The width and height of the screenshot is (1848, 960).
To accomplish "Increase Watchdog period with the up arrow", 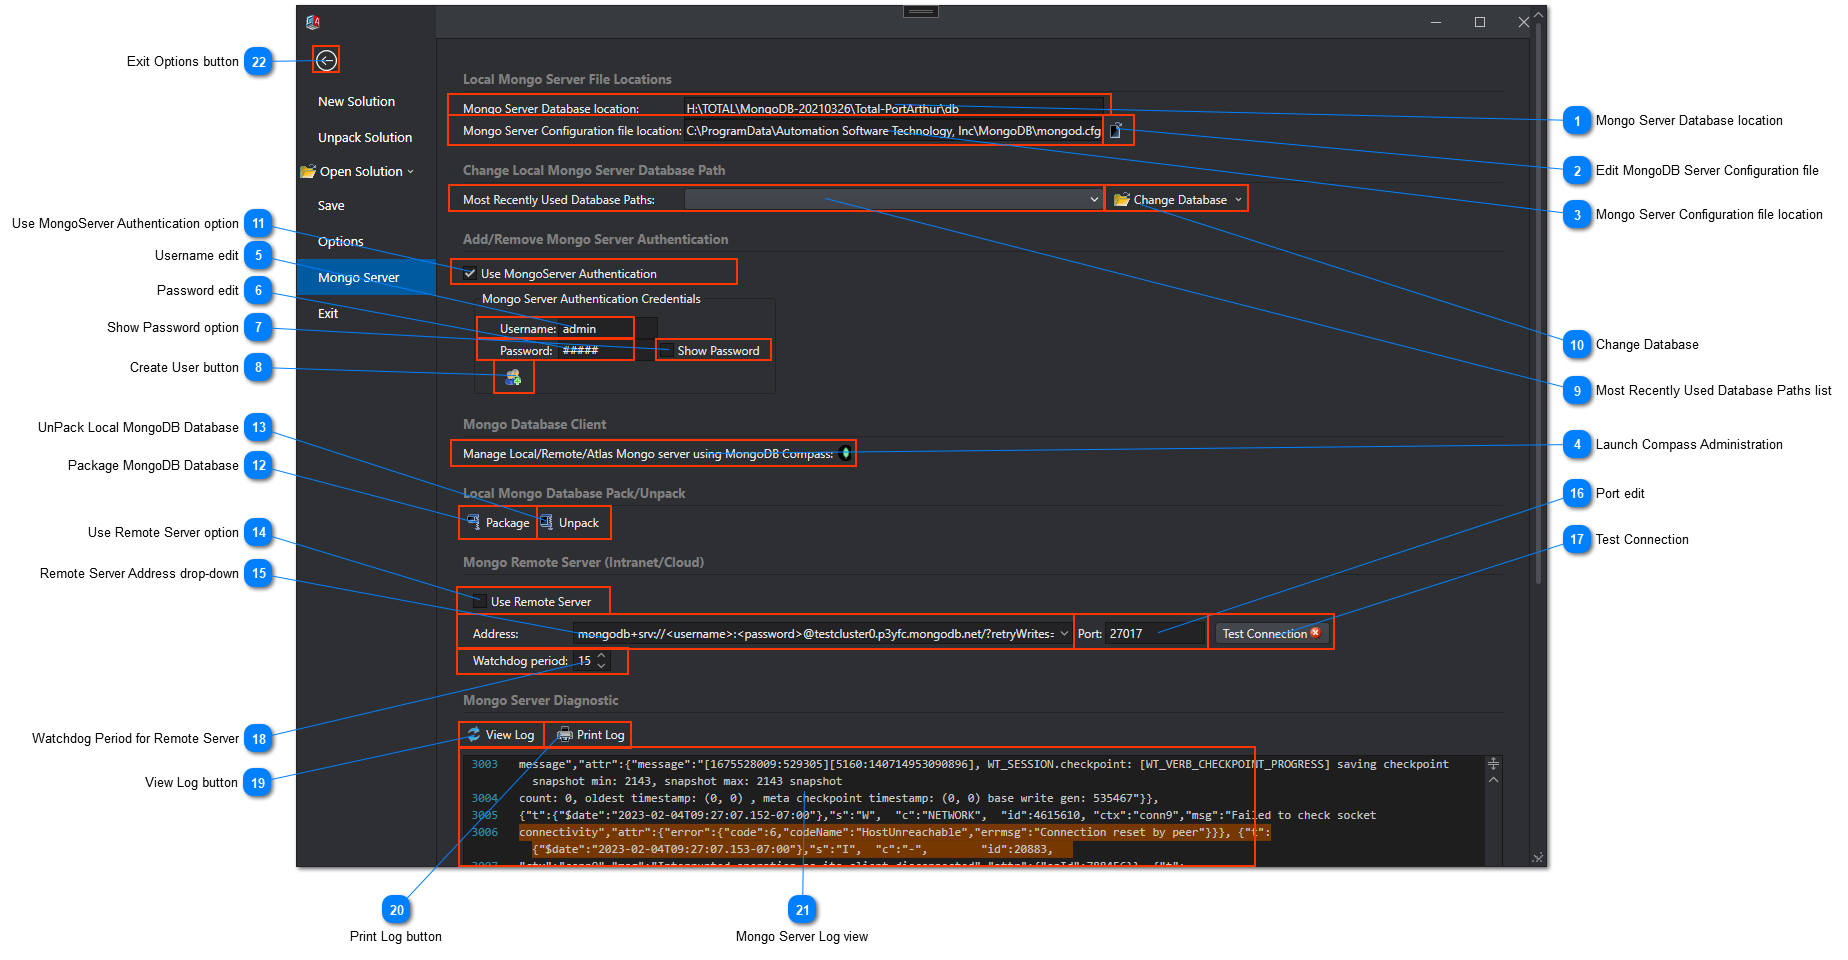I will pos(601,656).
